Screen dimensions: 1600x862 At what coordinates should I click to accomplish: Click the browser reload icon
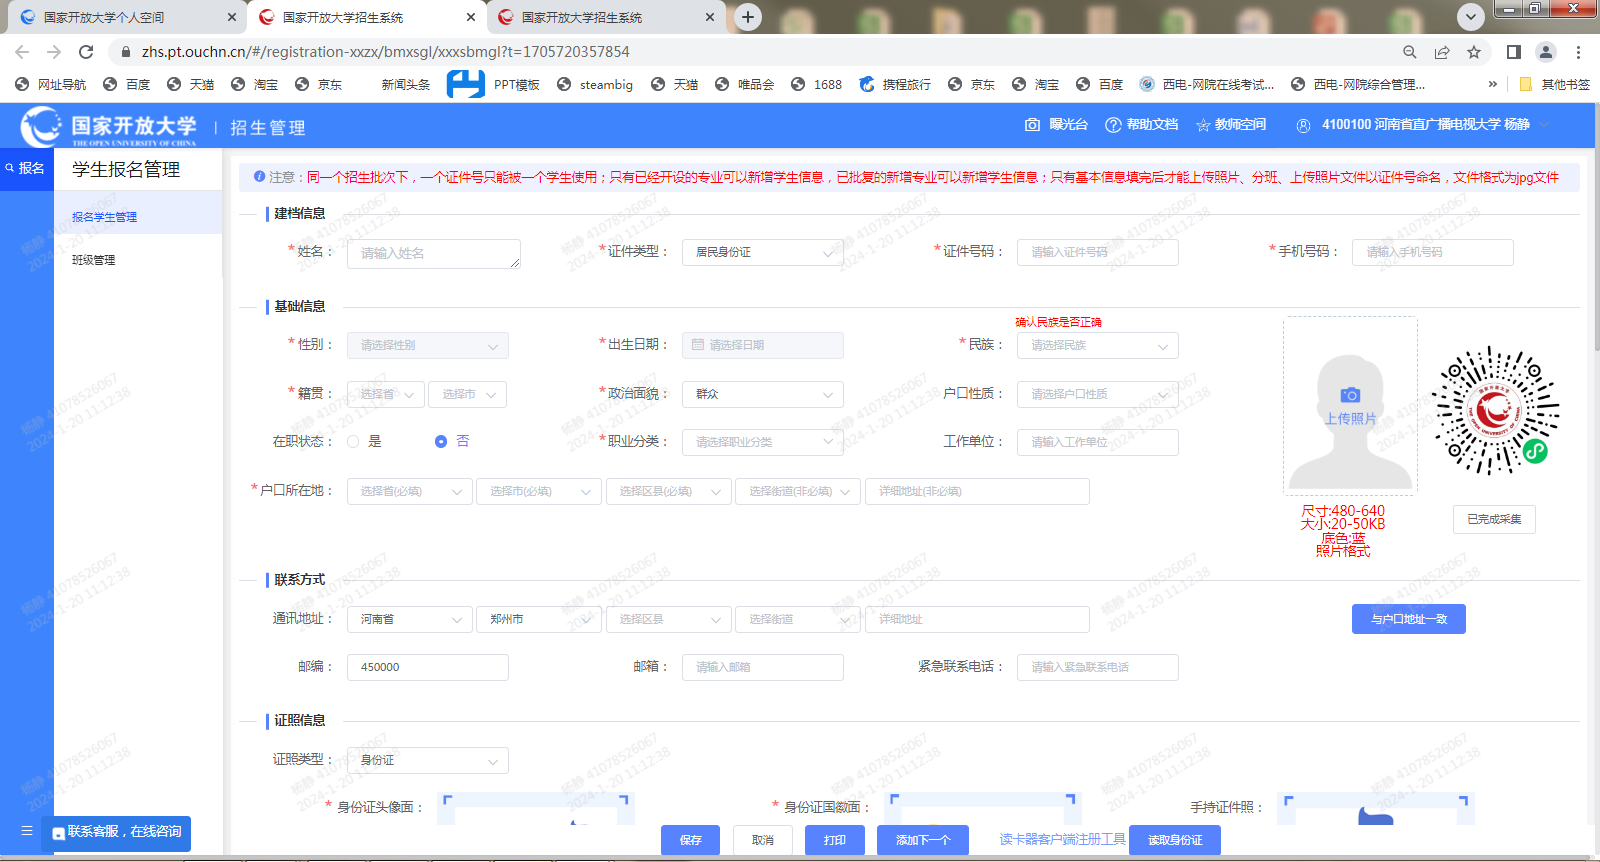tap(86, 52)
